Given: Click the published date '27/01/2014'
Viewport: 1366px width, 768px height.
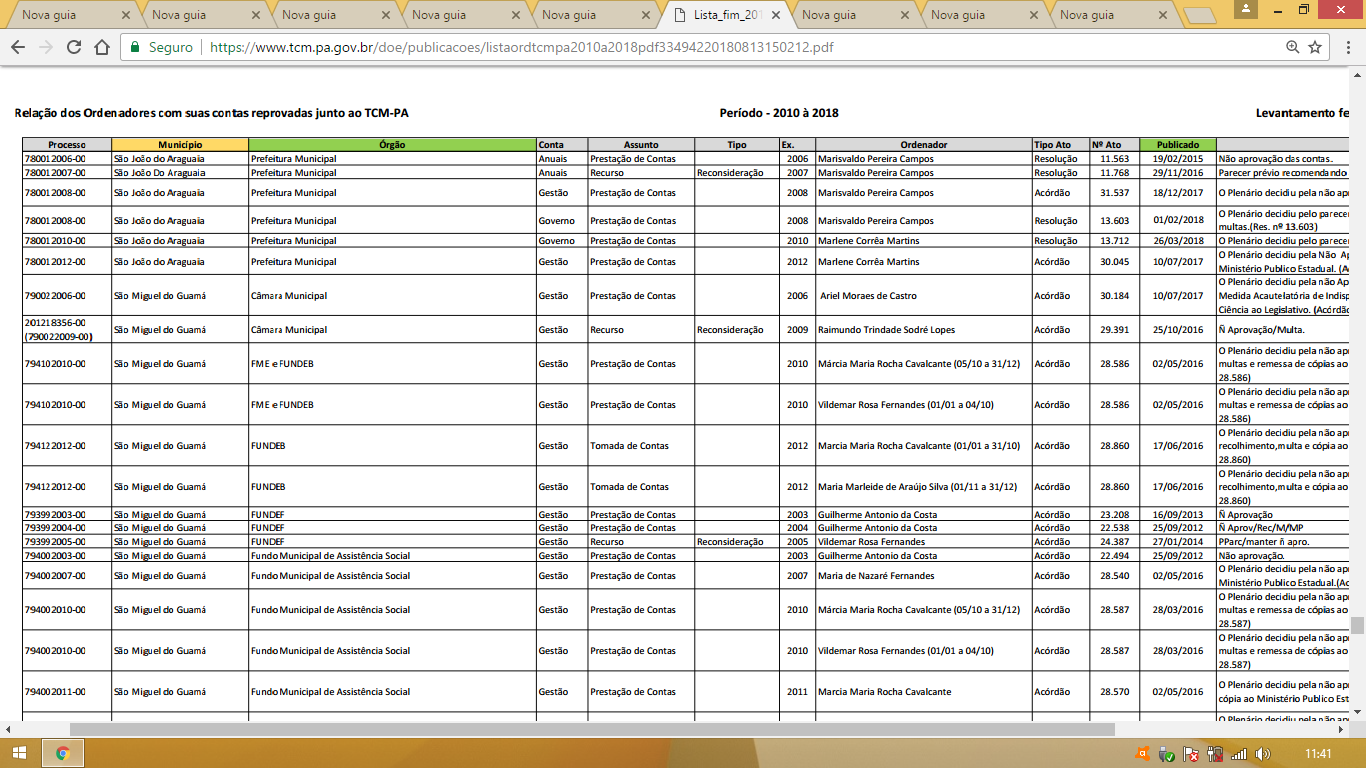Looking at the screenshot, I should tap(1178, 542).
